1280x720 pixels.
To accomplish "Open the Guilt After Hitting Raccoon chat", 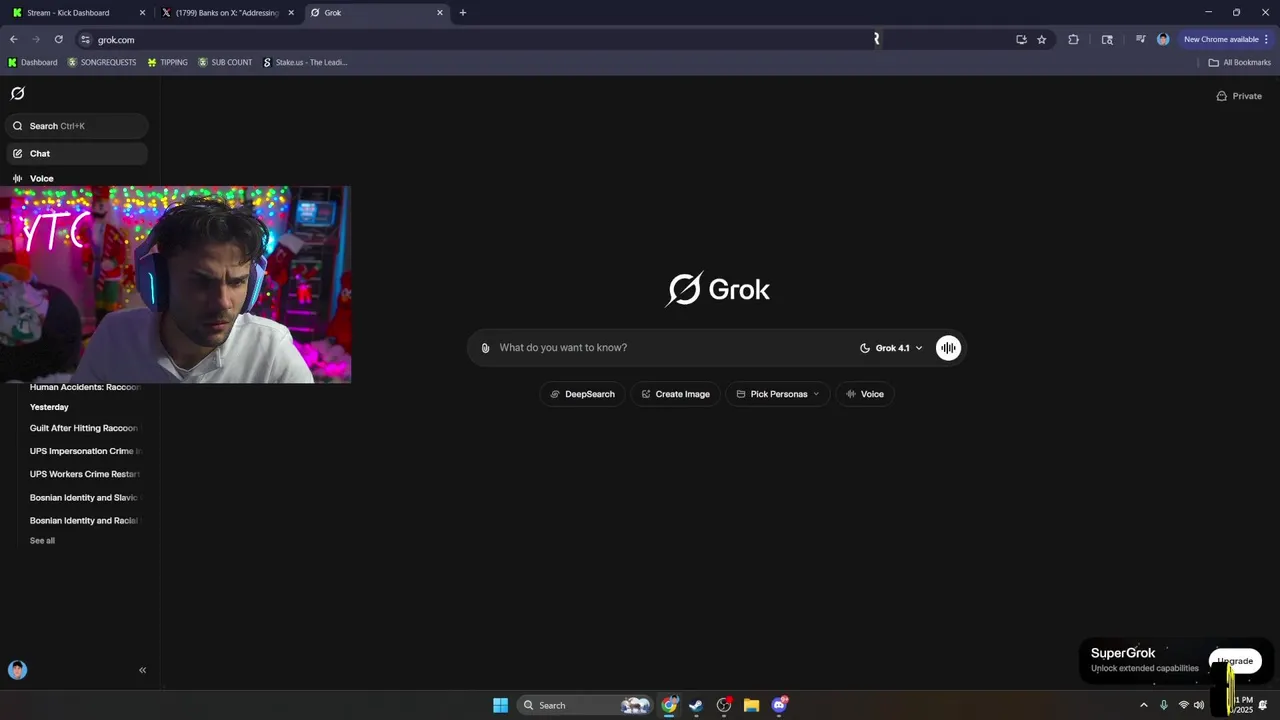I will [85, 428].
